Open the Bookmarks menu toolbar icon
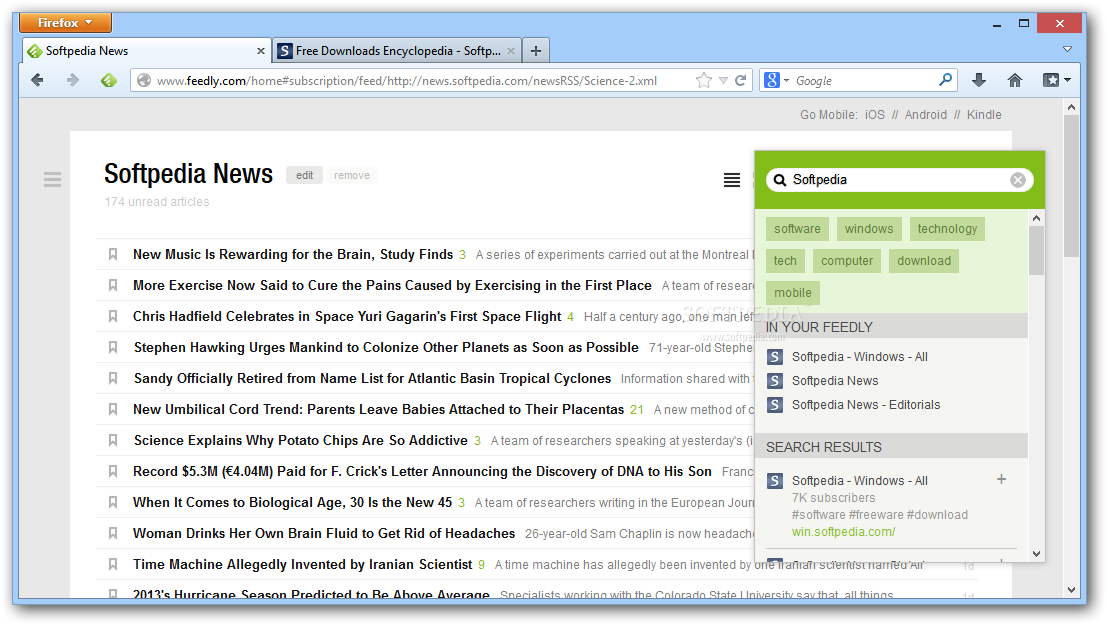1107x625 pixels. point(1051,81)
